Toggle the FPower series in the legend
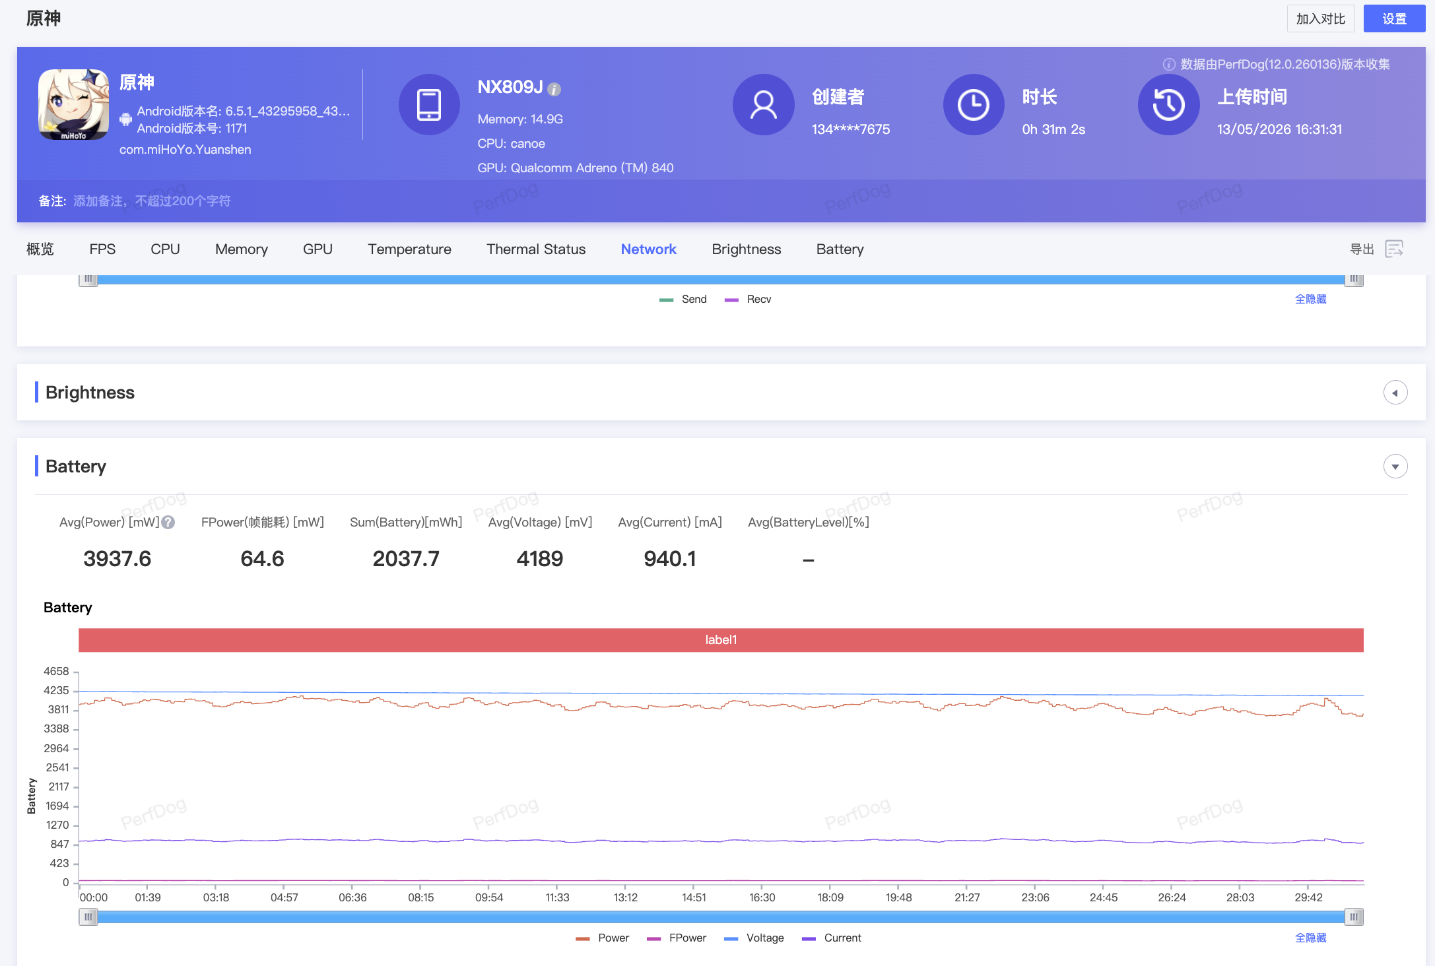The height and width of the screenshot is (966, 1435). click(677, 938)
